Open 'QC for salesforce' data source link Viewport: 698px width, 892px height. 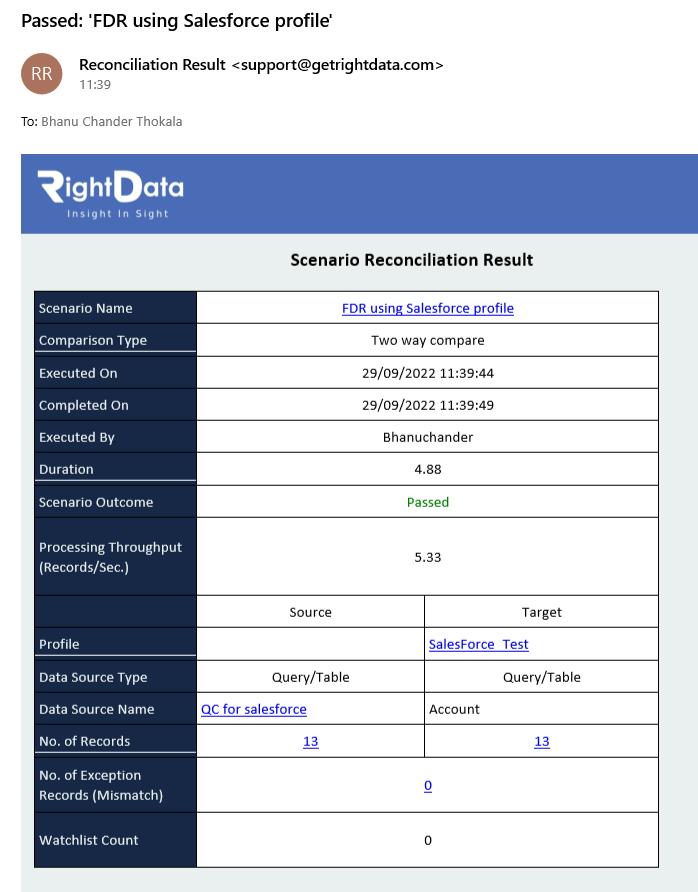tap(254, 709)
